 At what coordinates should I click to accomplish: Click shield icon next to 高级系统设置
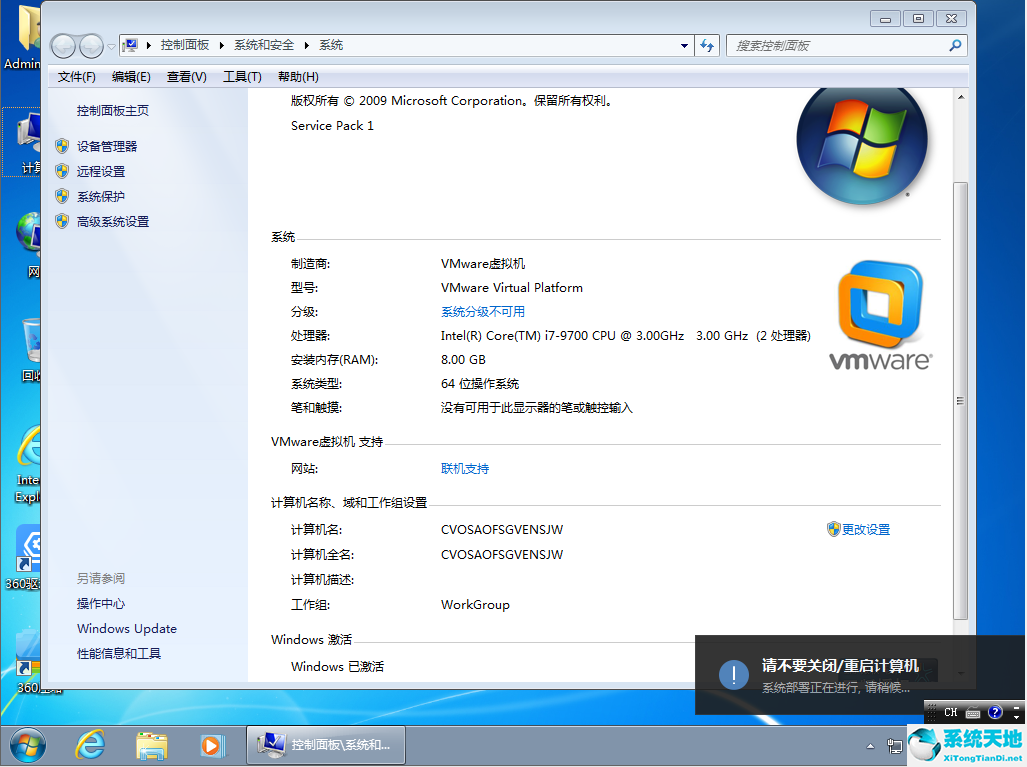click(x=62, y=221)
